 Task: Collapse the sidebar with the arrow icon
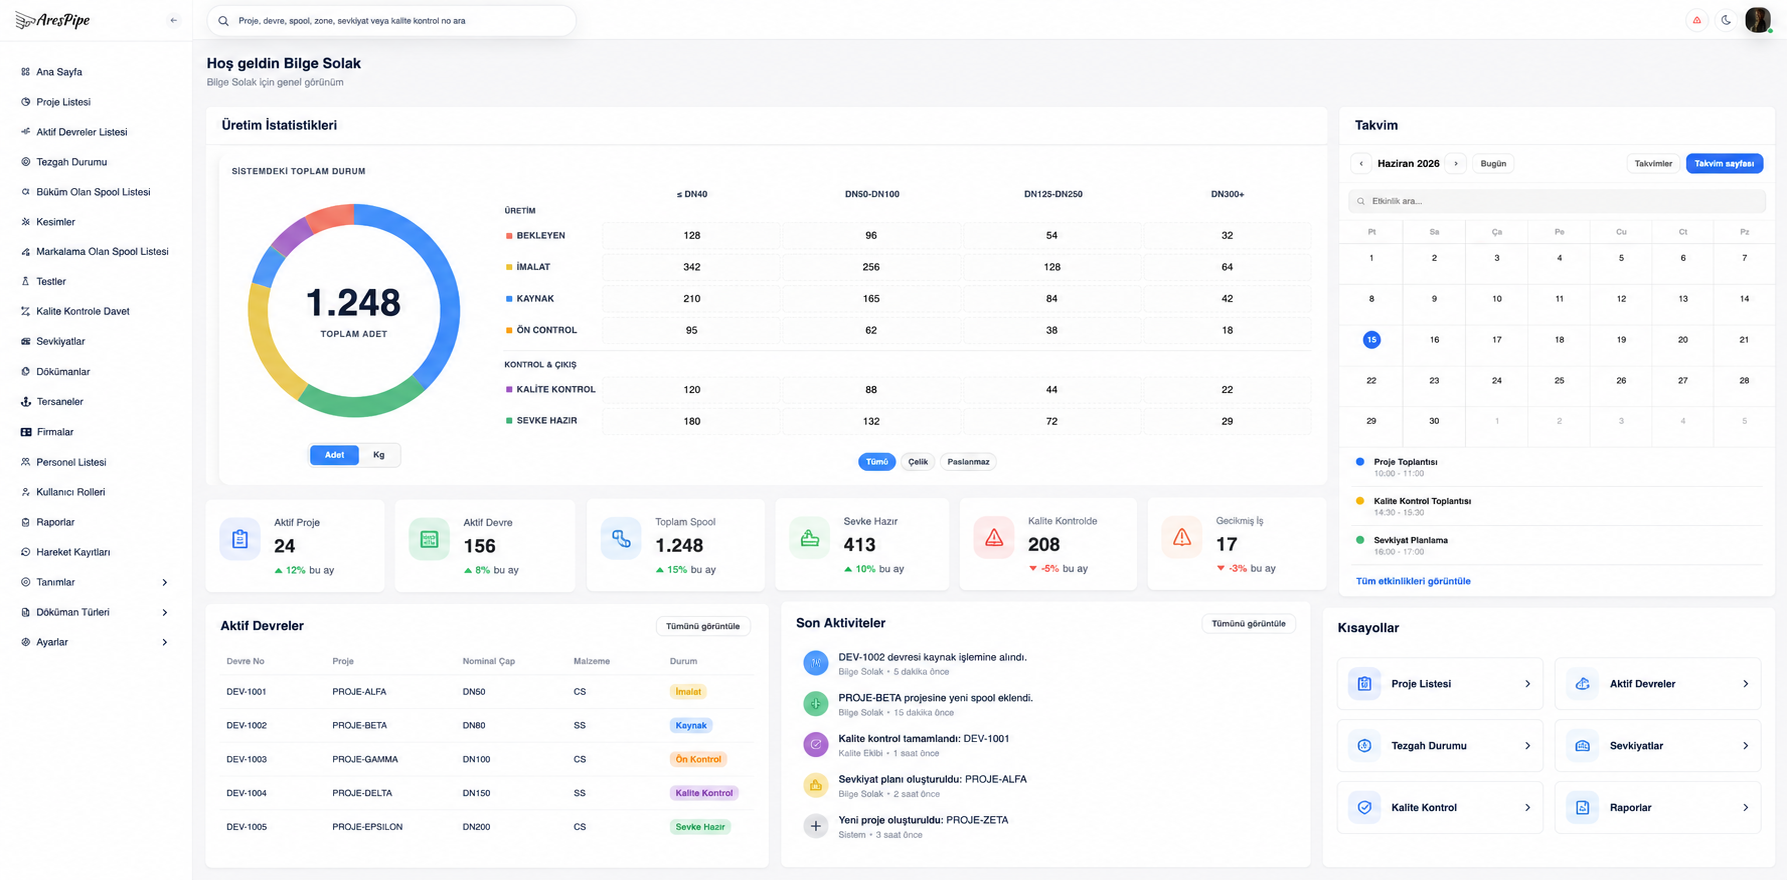coord(173,20)
